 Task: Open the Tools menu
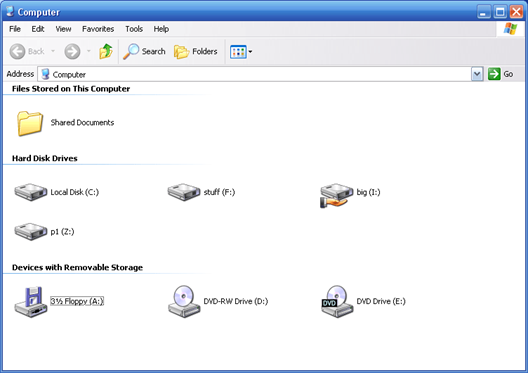tap(134, 29)
